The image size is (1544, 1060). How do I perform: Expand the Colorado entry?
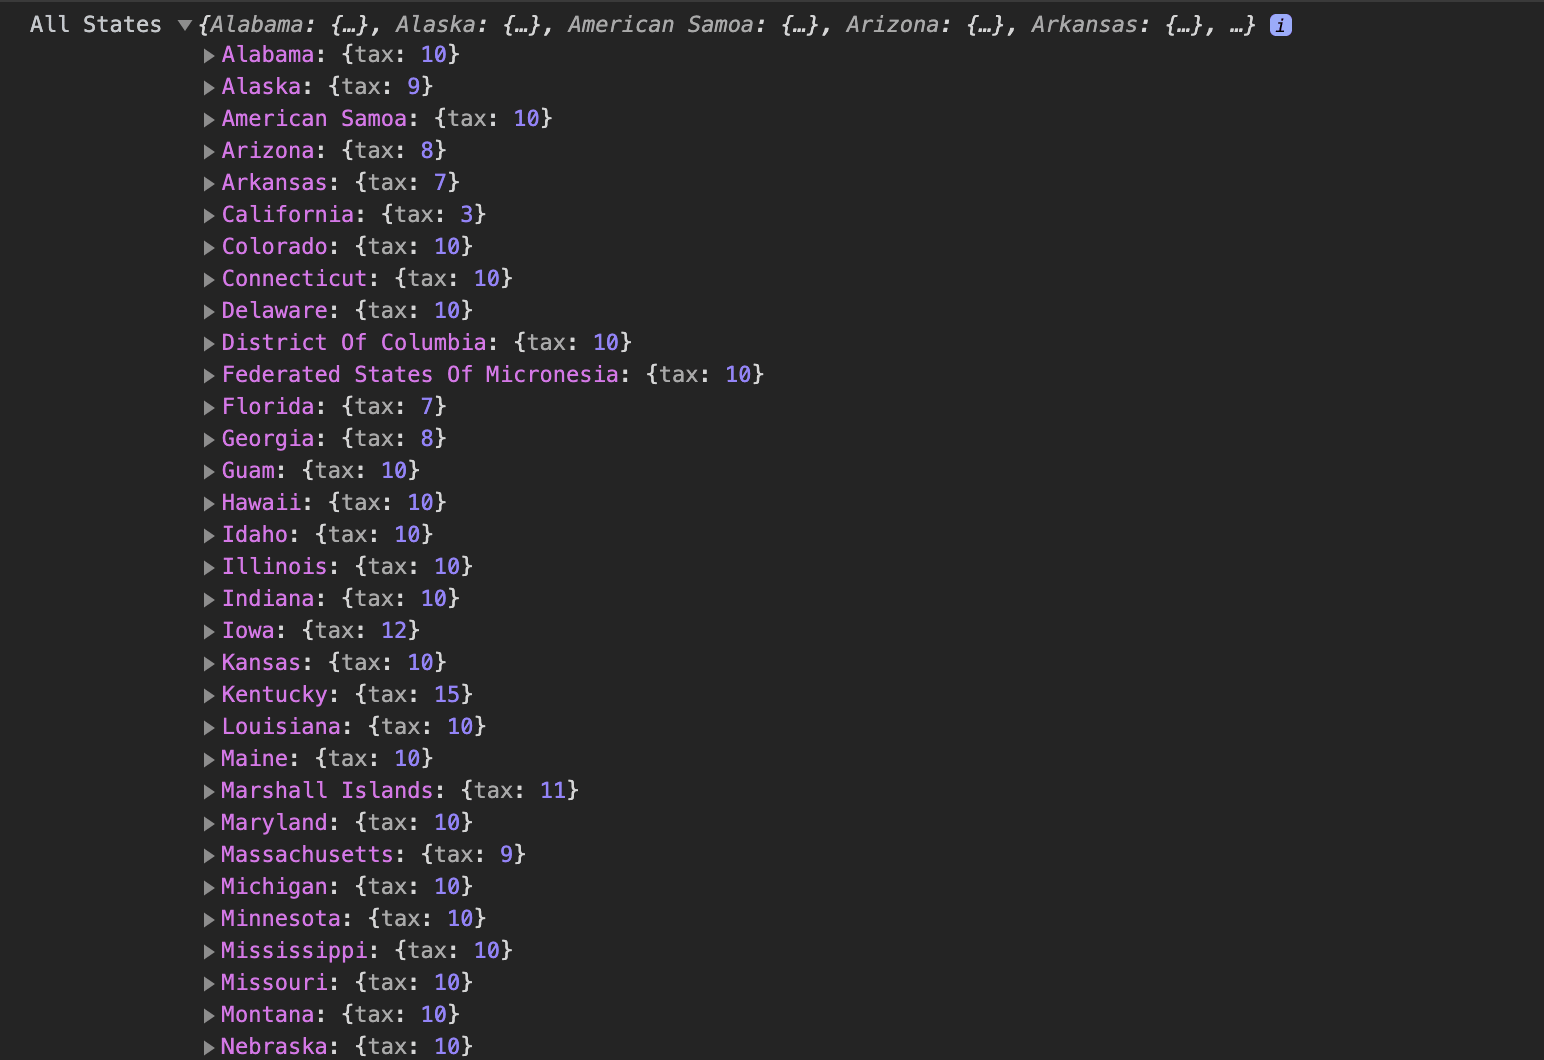coord(209,248)
